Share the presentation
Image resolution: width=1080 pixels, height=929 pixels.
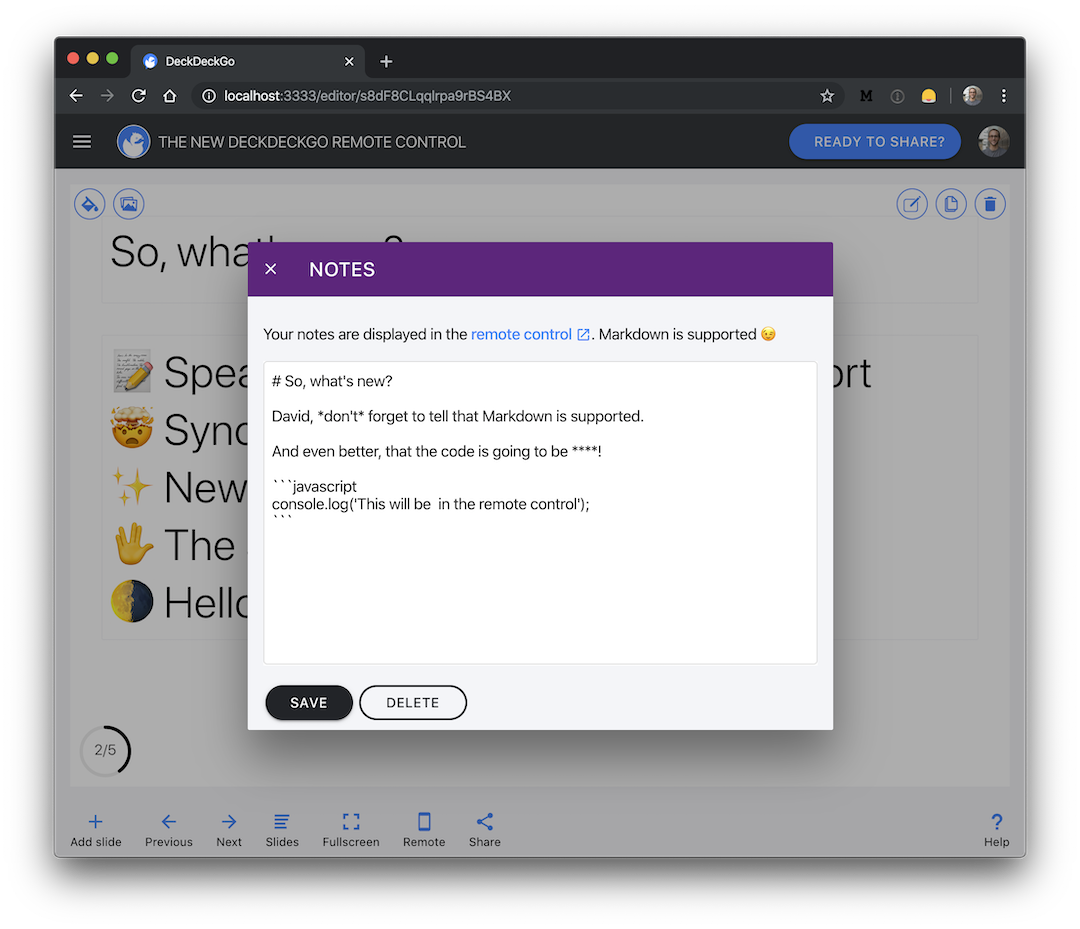tap(484, 828)
